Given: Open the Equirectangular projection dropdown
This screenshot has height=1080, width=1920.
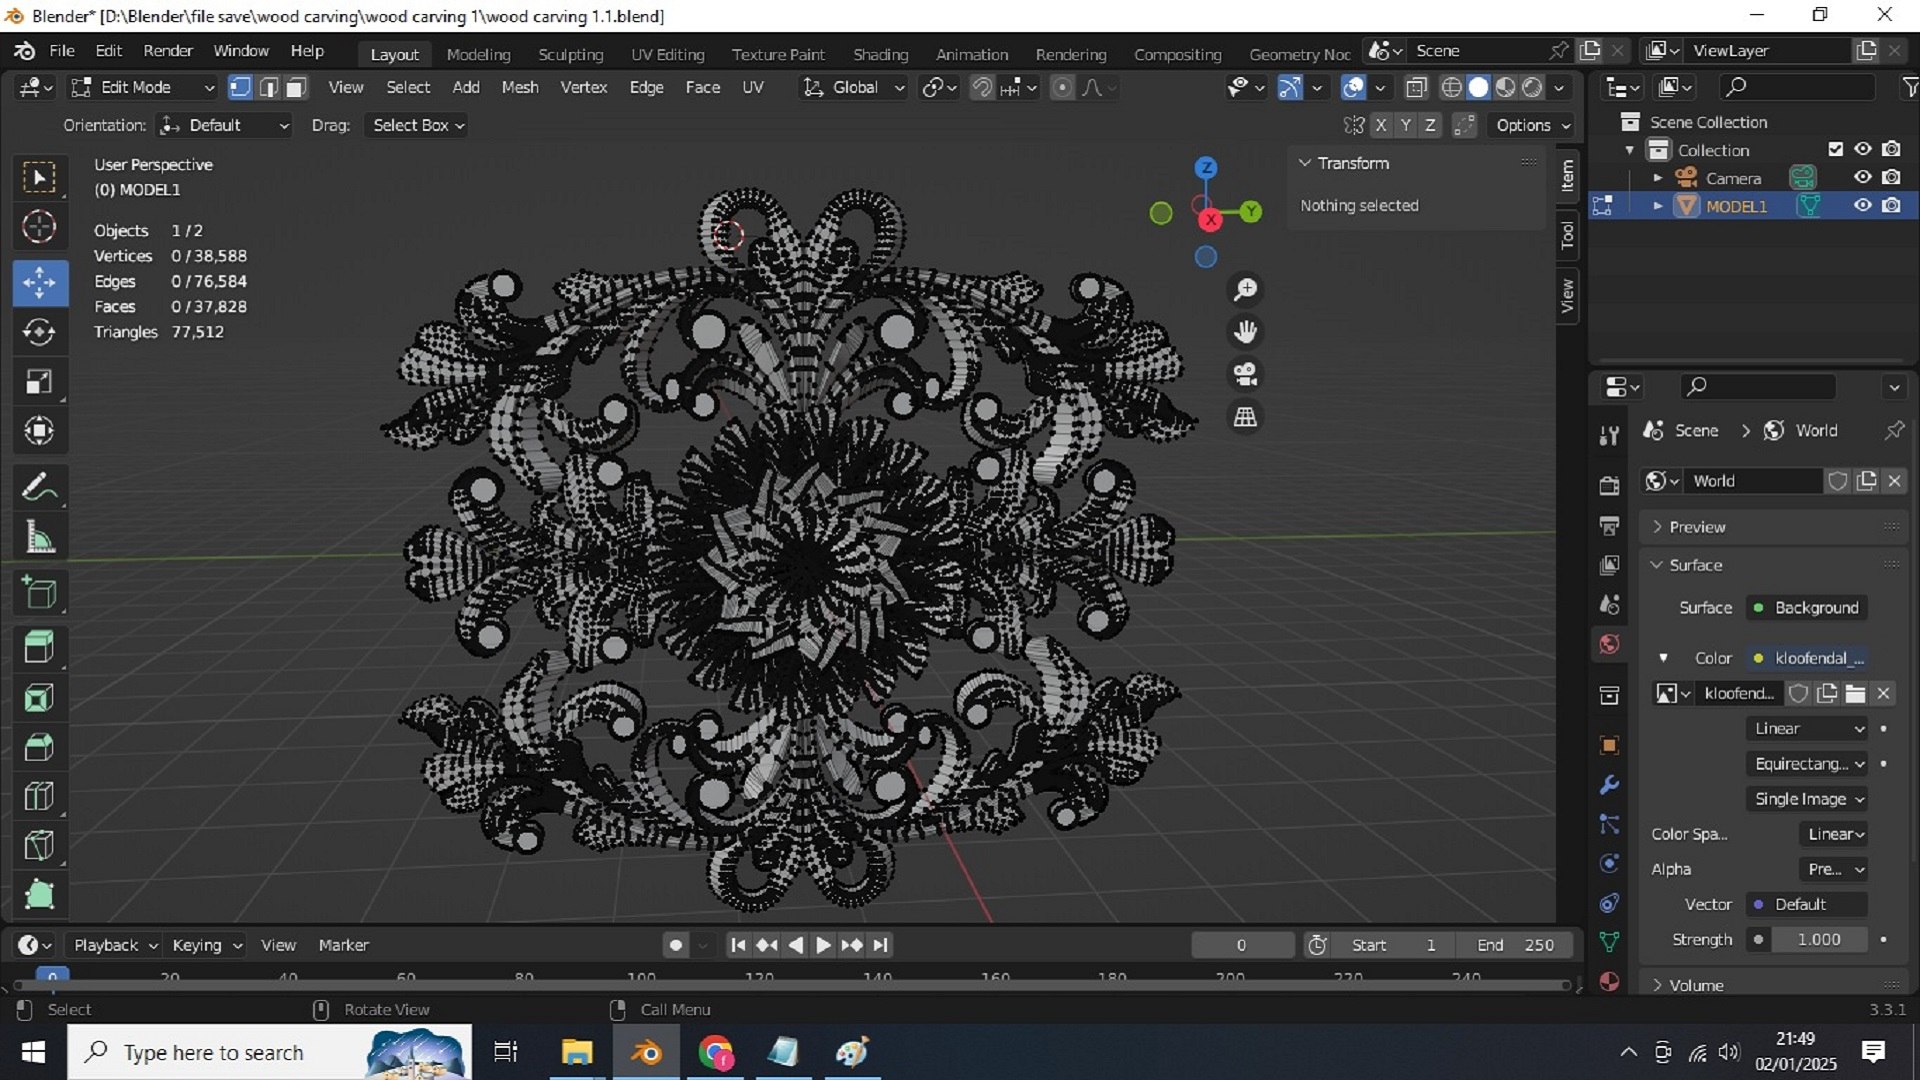Looking at the screenshot, I should click(1809, 764).
